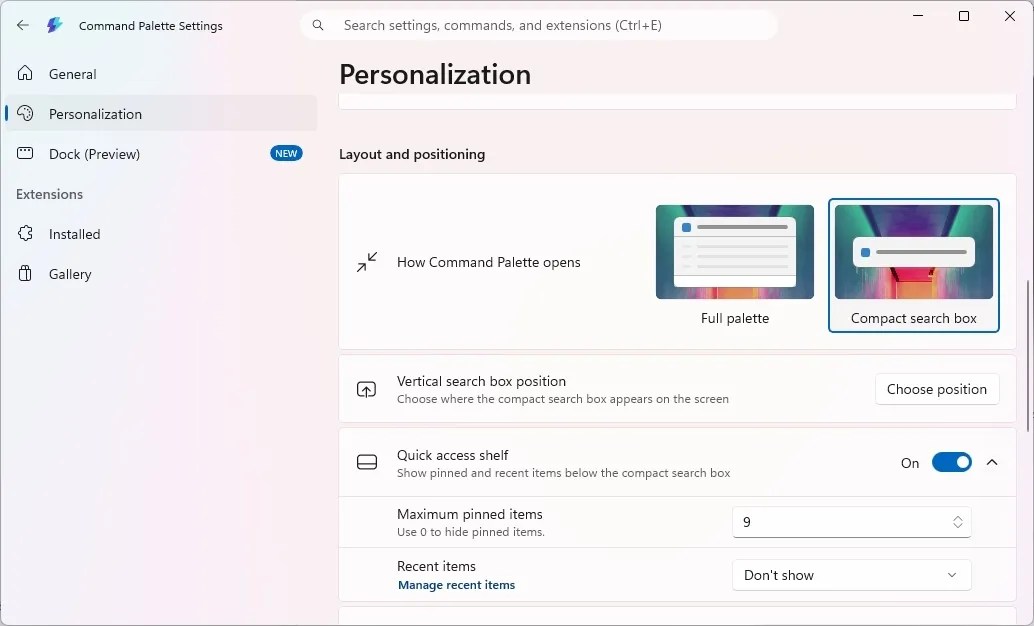The height and width of the screenshot is (626, 1034).
Task: Select the Full palette layout option
Action: pos(735,265)
